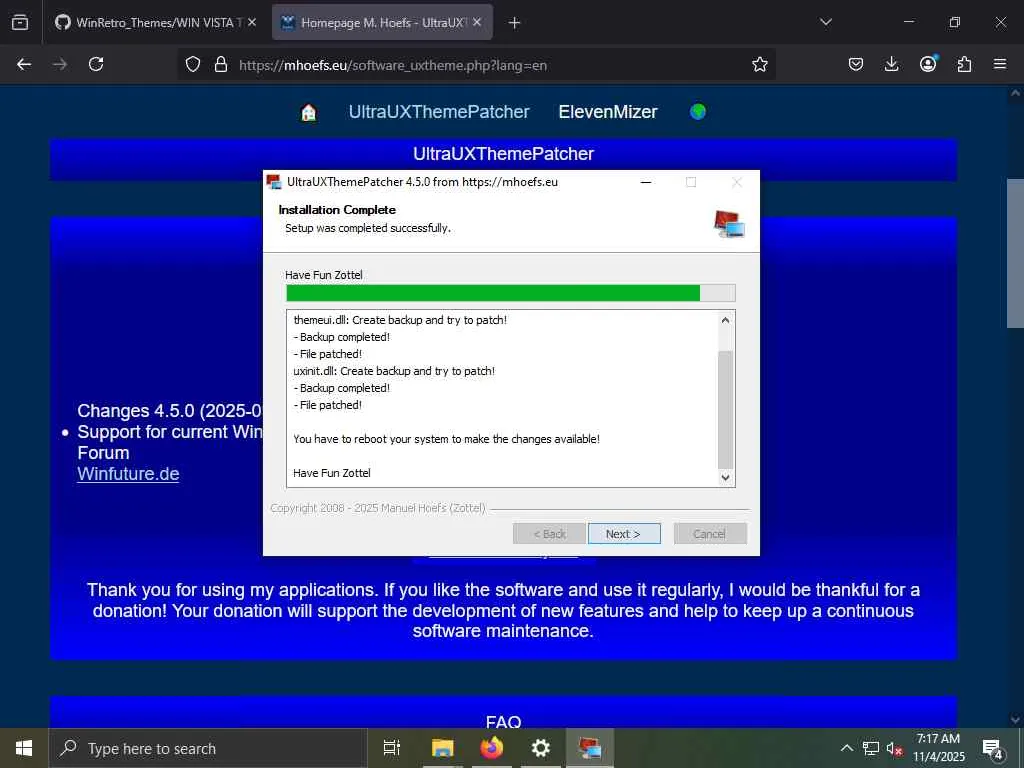
Task: Click the site padlock security icon
Action: pyautogui.click(x=221, y=65)
